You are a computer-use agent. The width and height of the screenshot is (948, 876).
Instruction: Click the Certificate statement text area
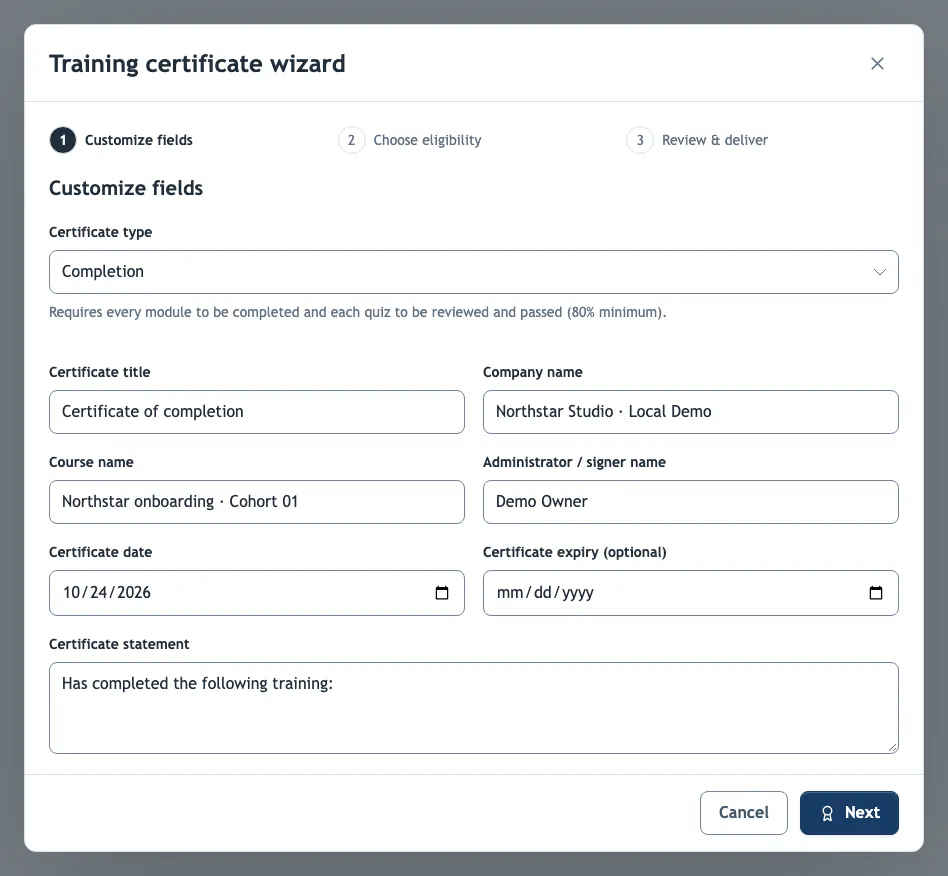473,708
